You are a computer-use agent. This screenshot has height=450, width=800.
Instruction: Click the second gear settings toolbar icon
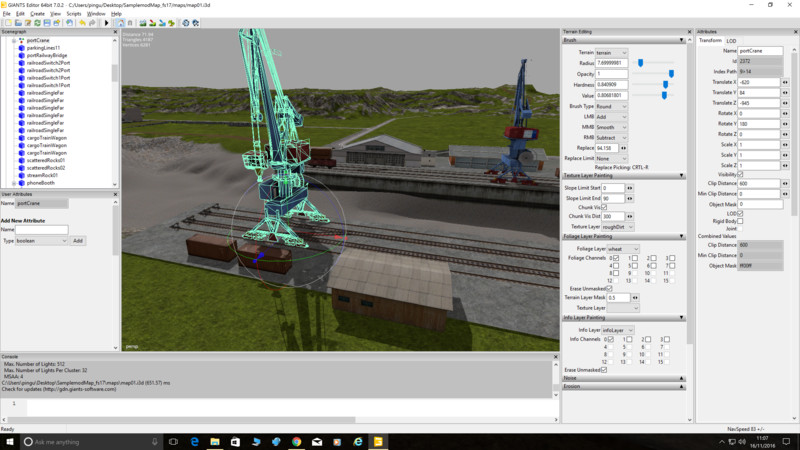point(195,23)
